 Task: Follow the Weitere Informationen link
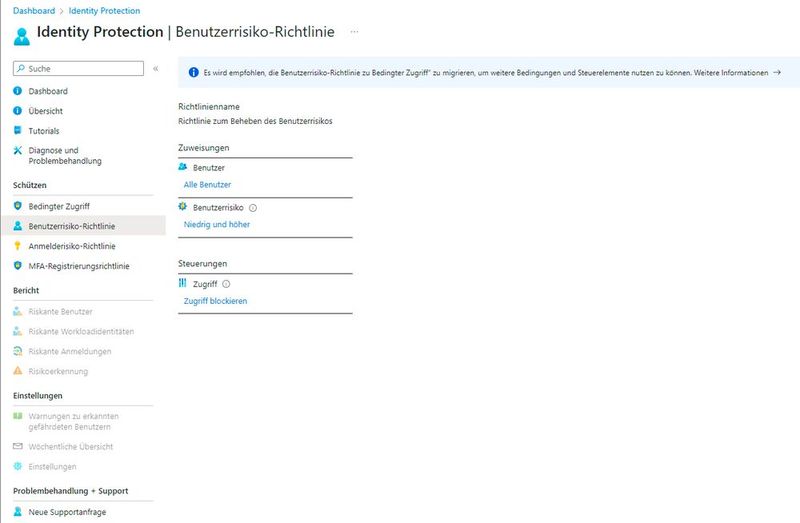(731, 72)
